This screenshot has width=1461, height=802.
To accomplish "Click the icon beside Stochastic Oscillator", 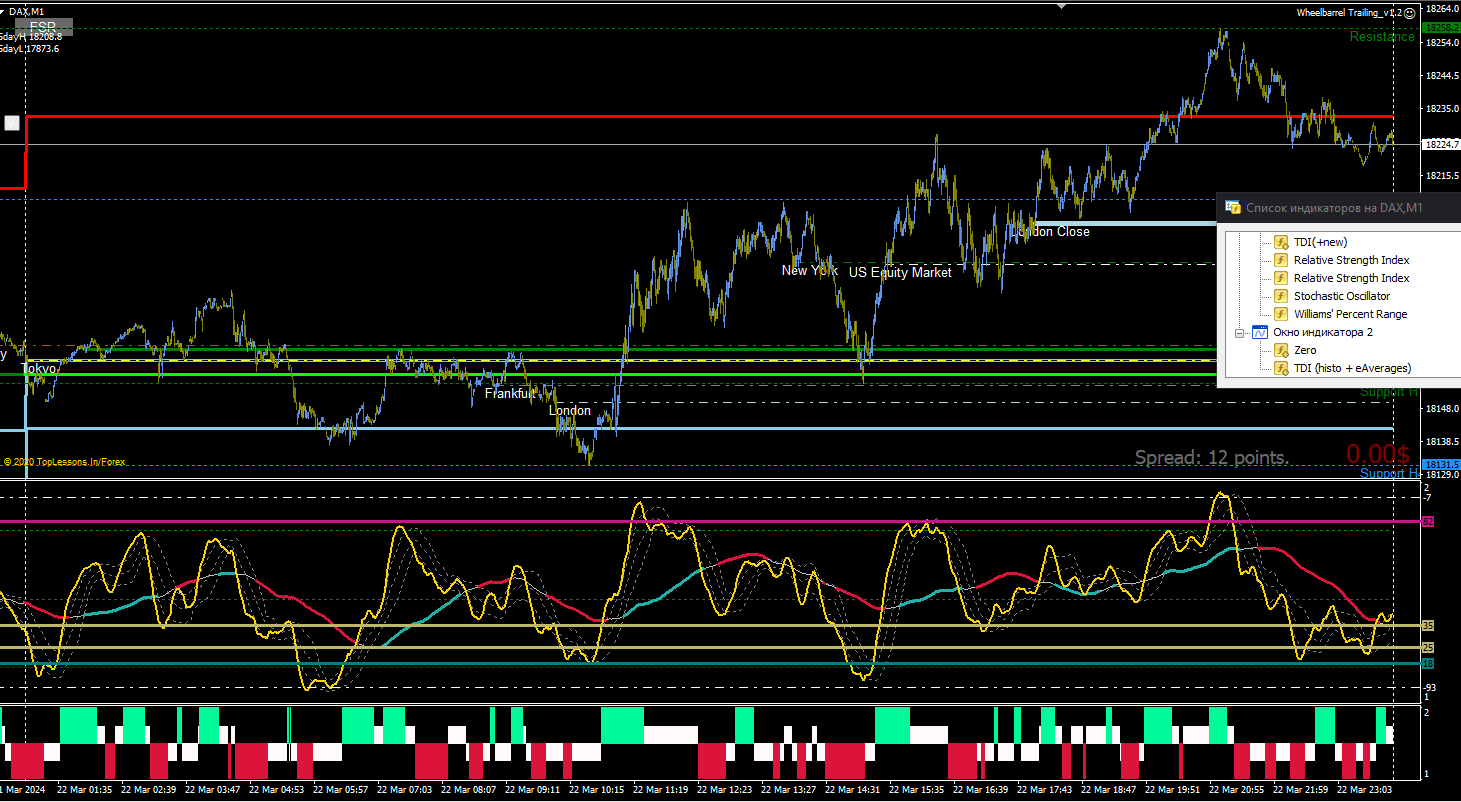I will pyautogui.click(x=1281, y=296).
